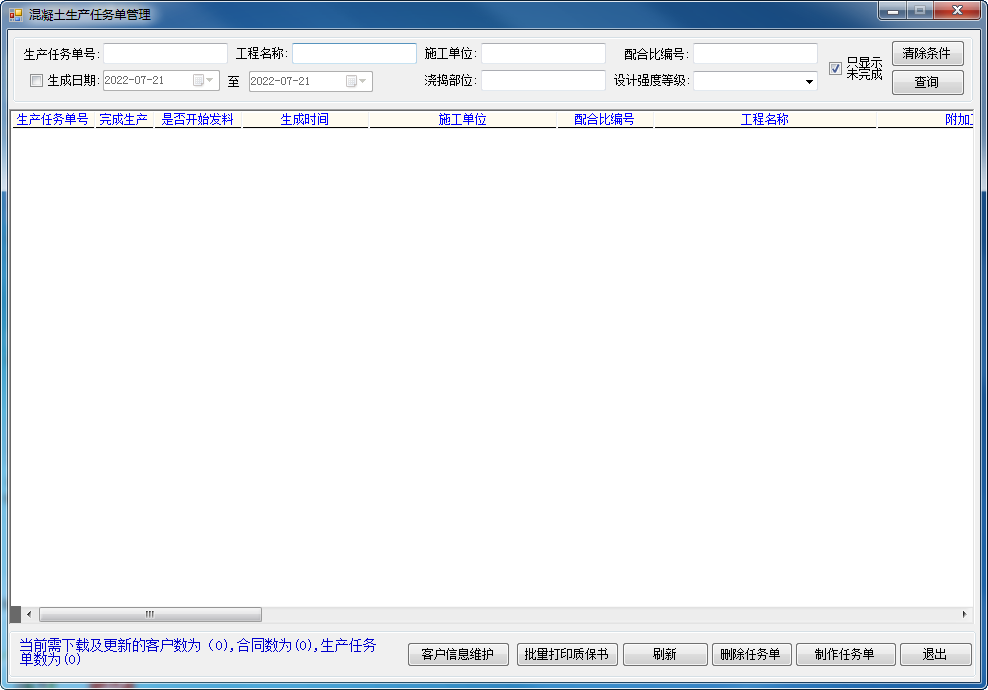Sort by 生产任务单号 column header
This screenshot has height=690, width=988.
(53, 120)
